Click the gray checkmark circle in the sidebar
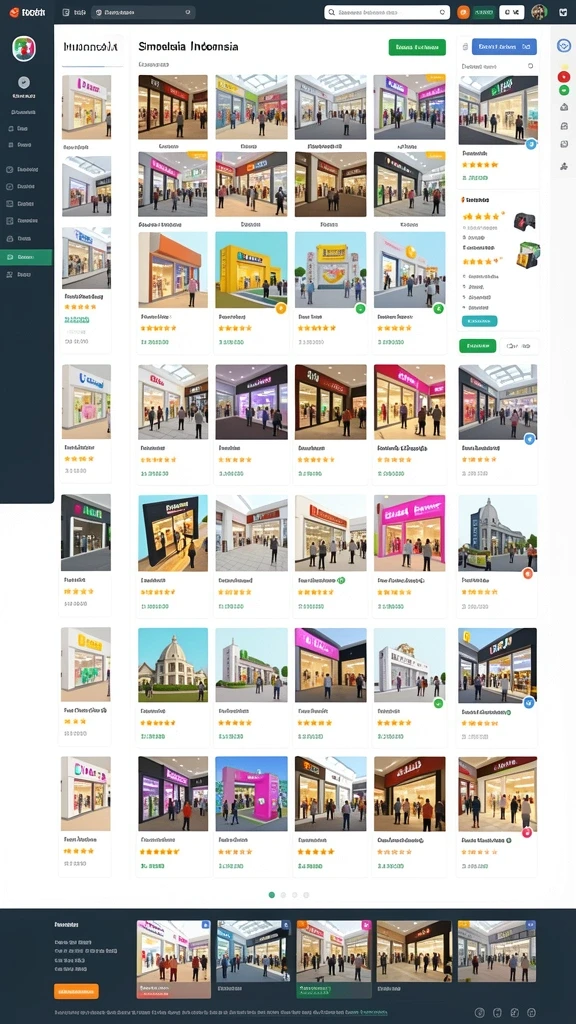 point(24,82)
